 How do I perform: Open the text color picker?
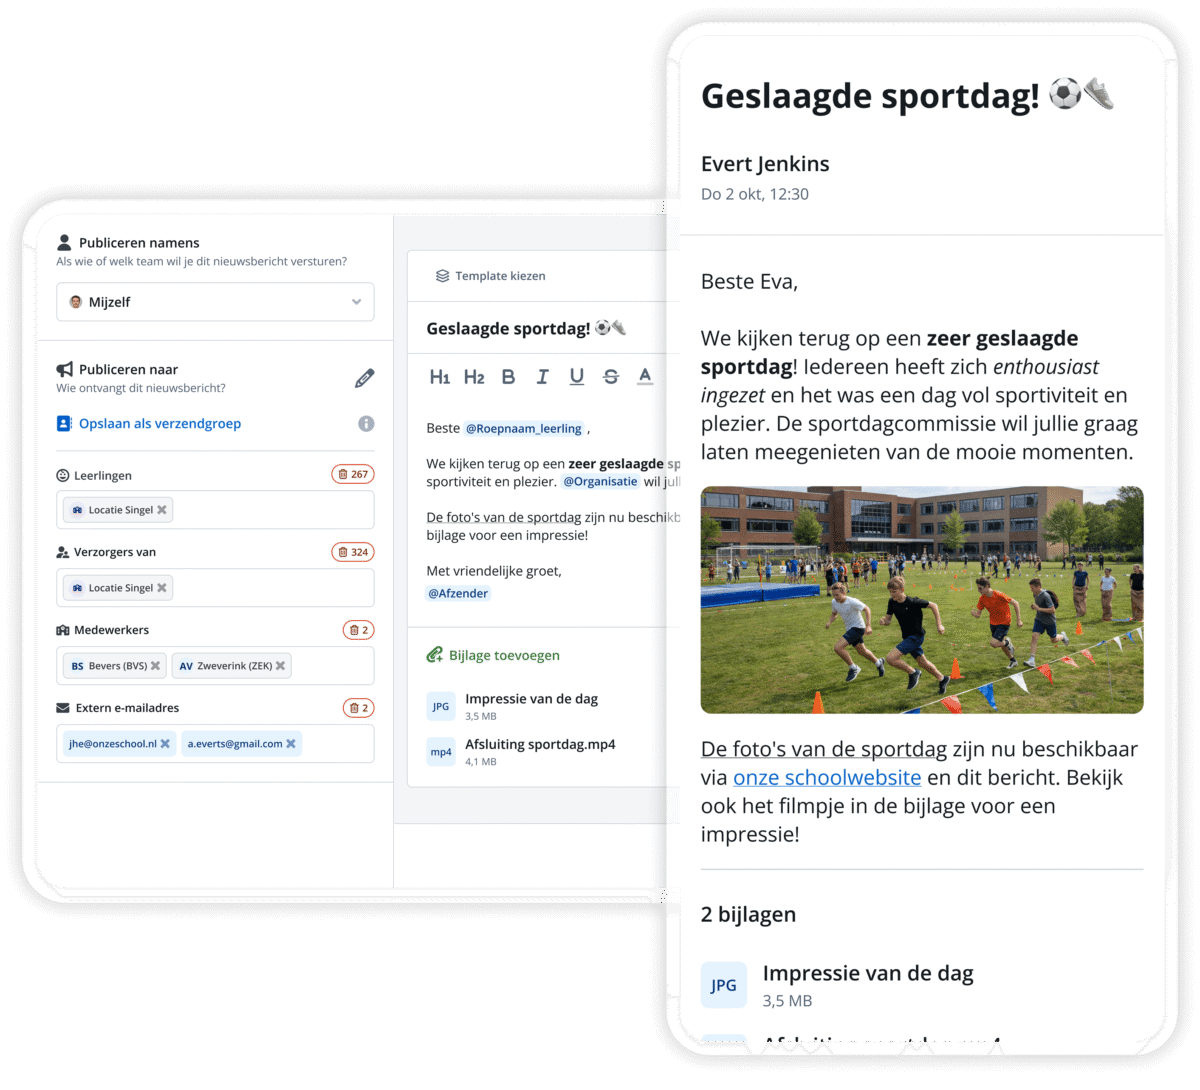[x=645, y=377]
